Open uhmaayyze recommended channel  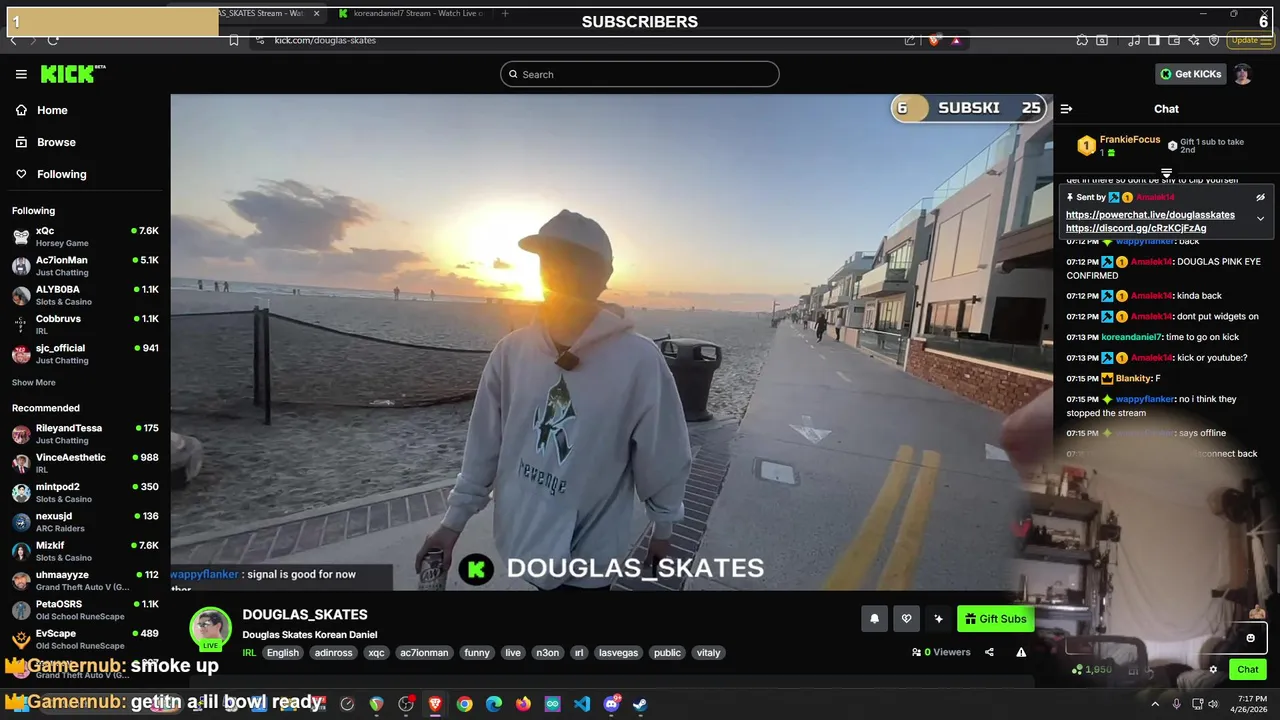[85, 580]
